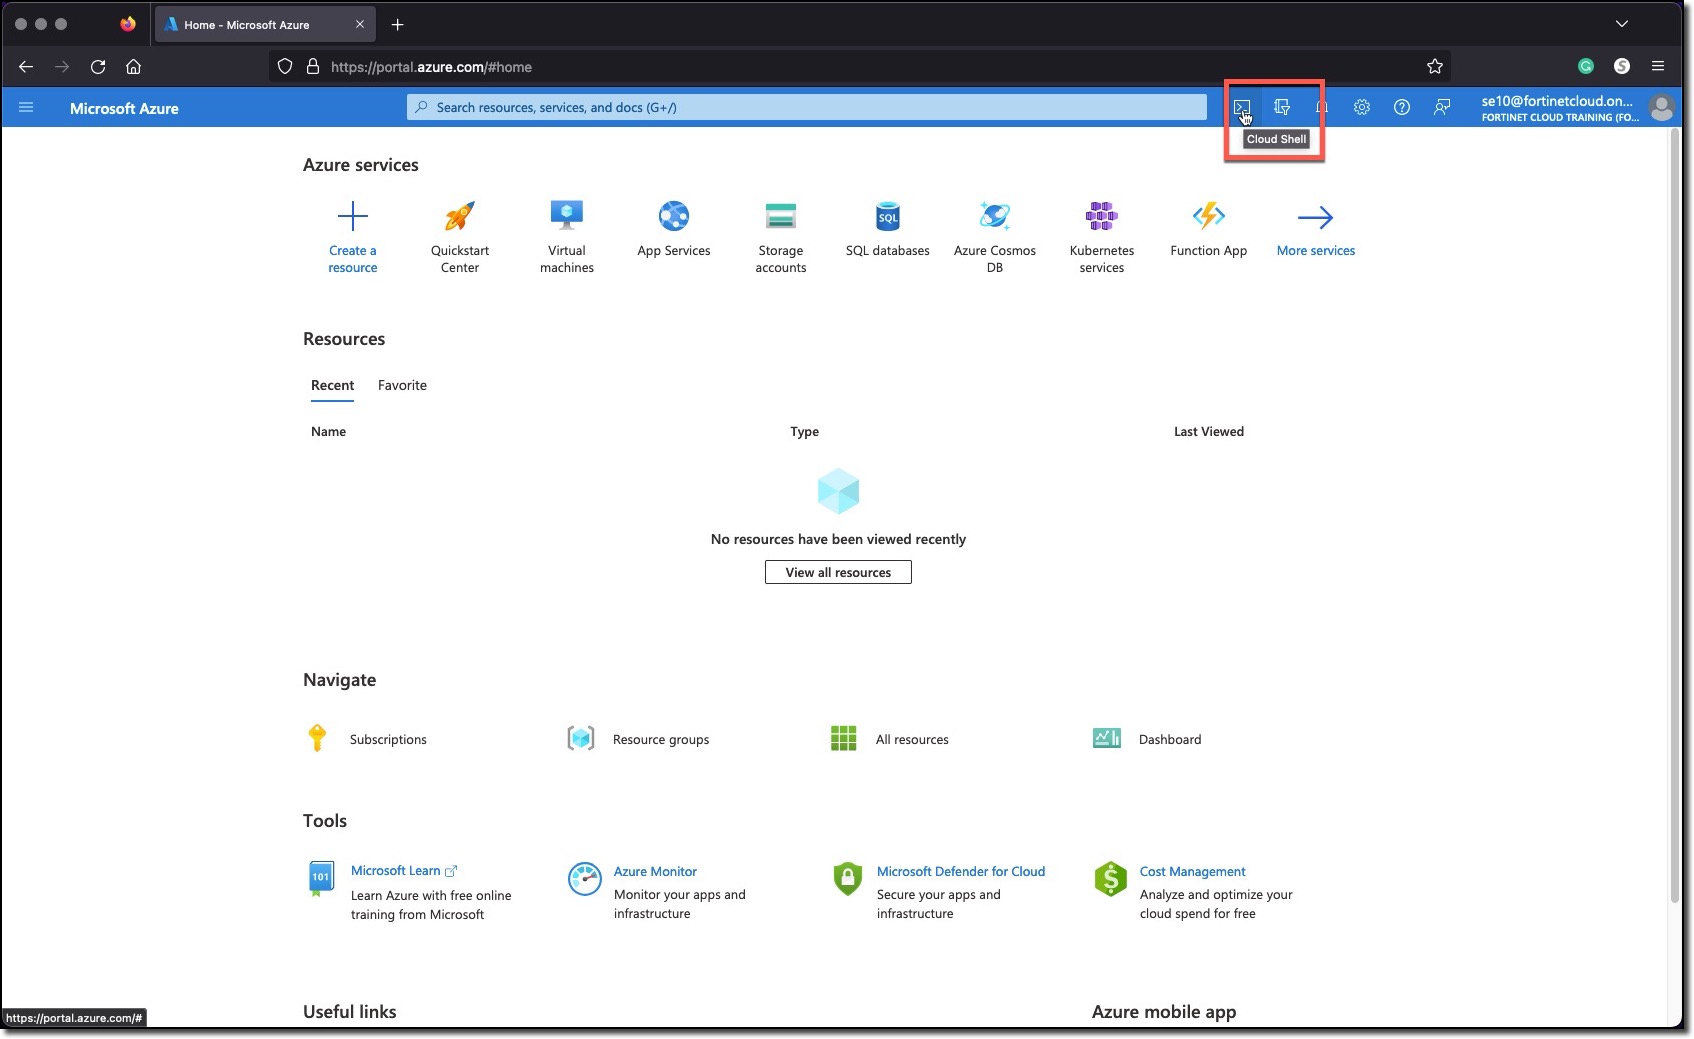Open Function App lightning icon

pyautogui.click(x=1209, y=216)
